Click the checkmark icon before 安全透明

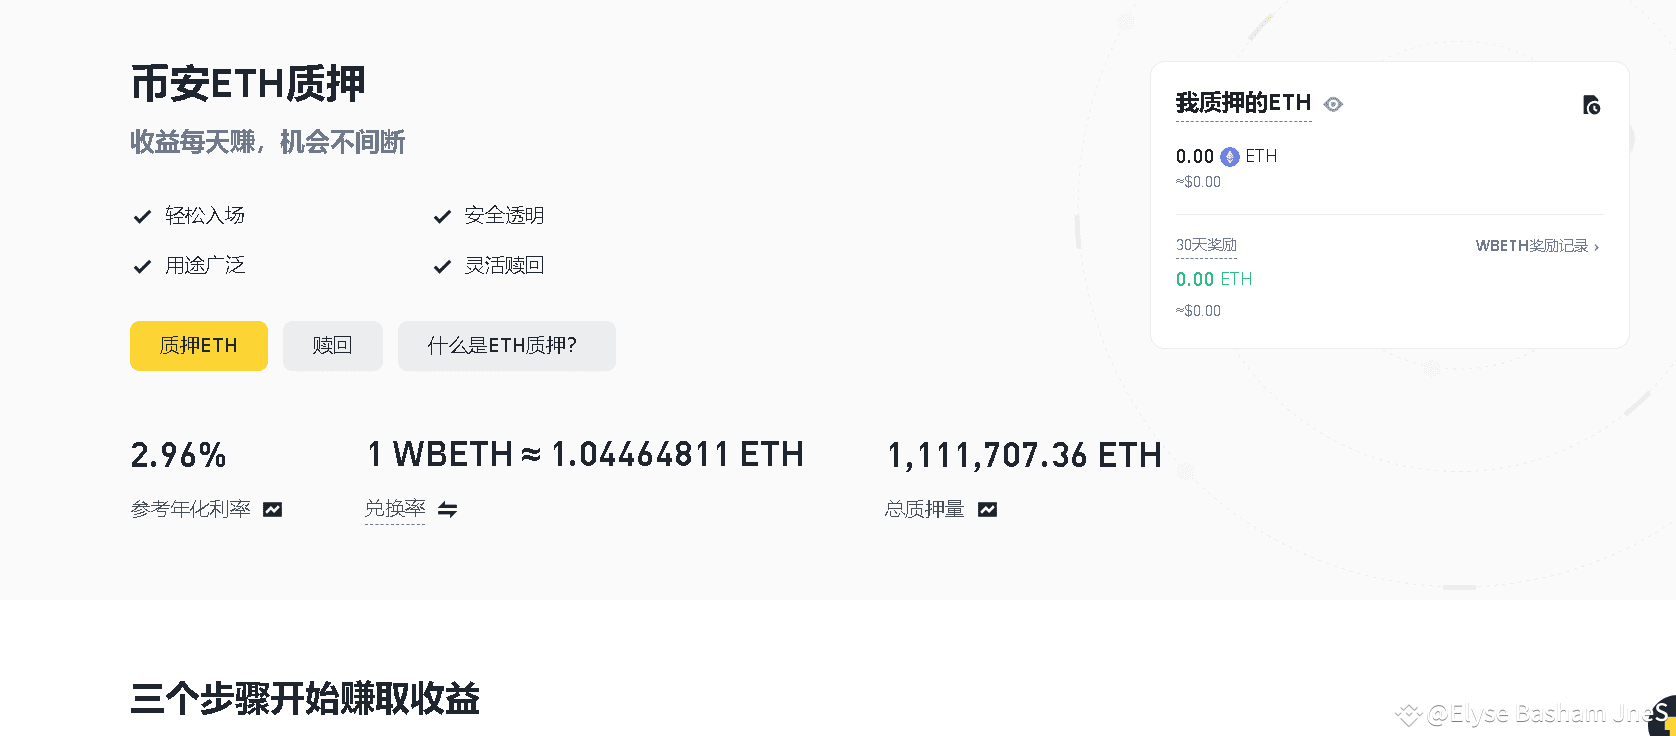(x=441, y=215)
